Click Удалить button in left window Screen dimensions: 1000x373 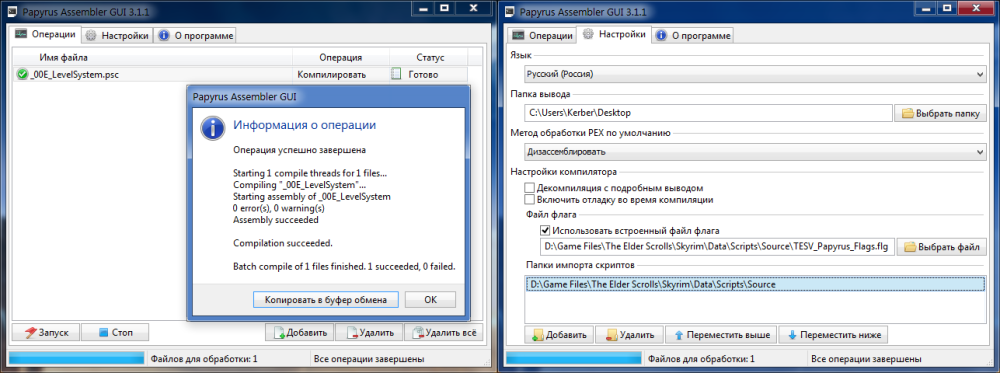[x=370, y=332]
